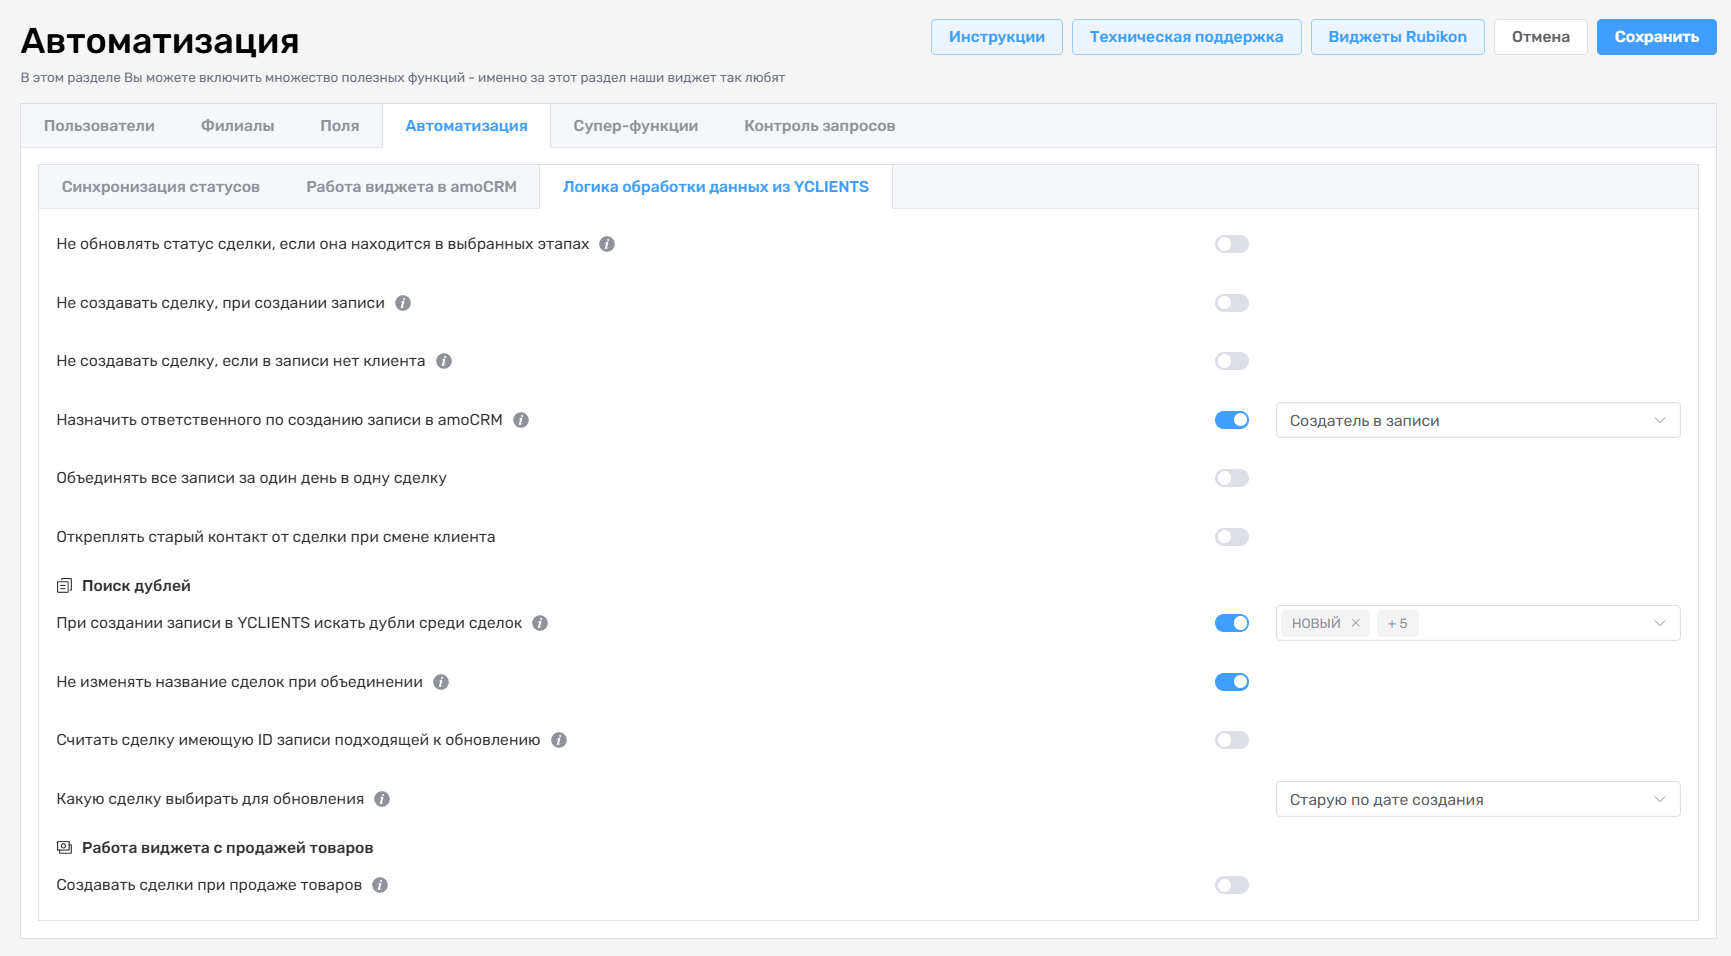Screen dimensions: 1731x956
Task: Open the 'Супер-функции' tab
Action: [636, 126]
